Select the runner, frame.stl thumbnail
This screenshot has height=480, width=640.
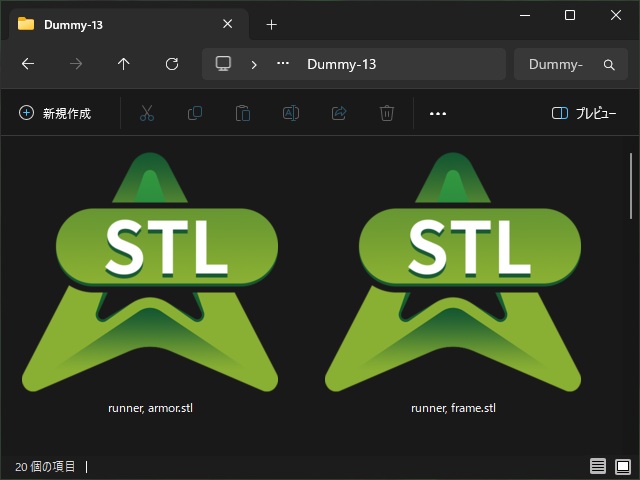453,272
